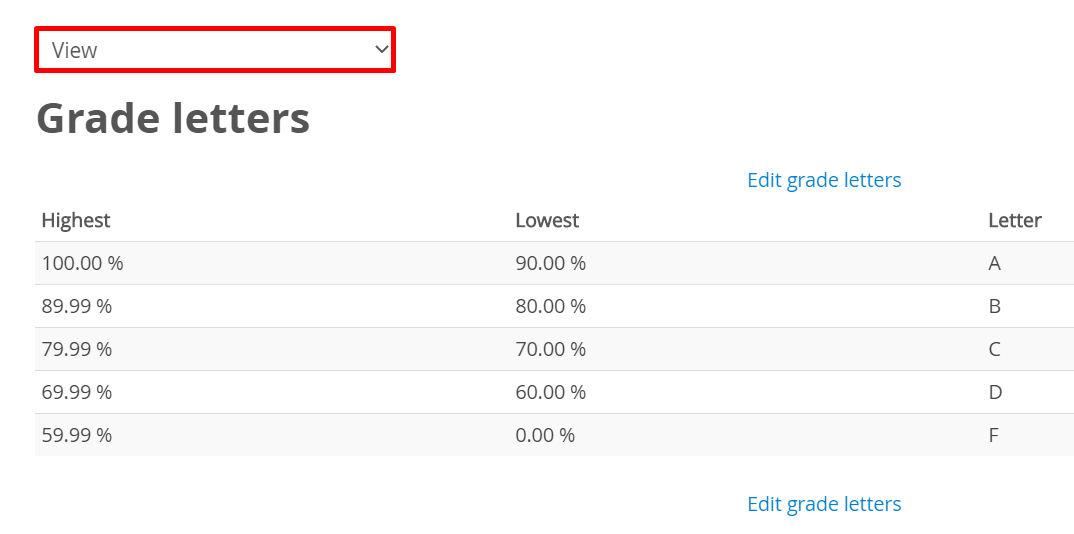Select the letter A grade cell
Screen dimensions: 1074x534
click(x=994, y=263)
